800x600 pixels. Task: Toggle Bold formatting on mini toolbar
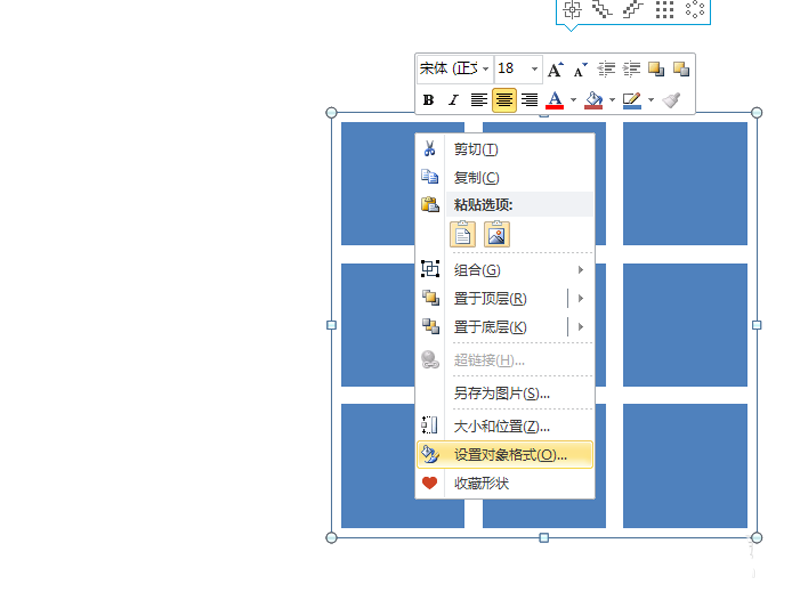coord(427,99)
